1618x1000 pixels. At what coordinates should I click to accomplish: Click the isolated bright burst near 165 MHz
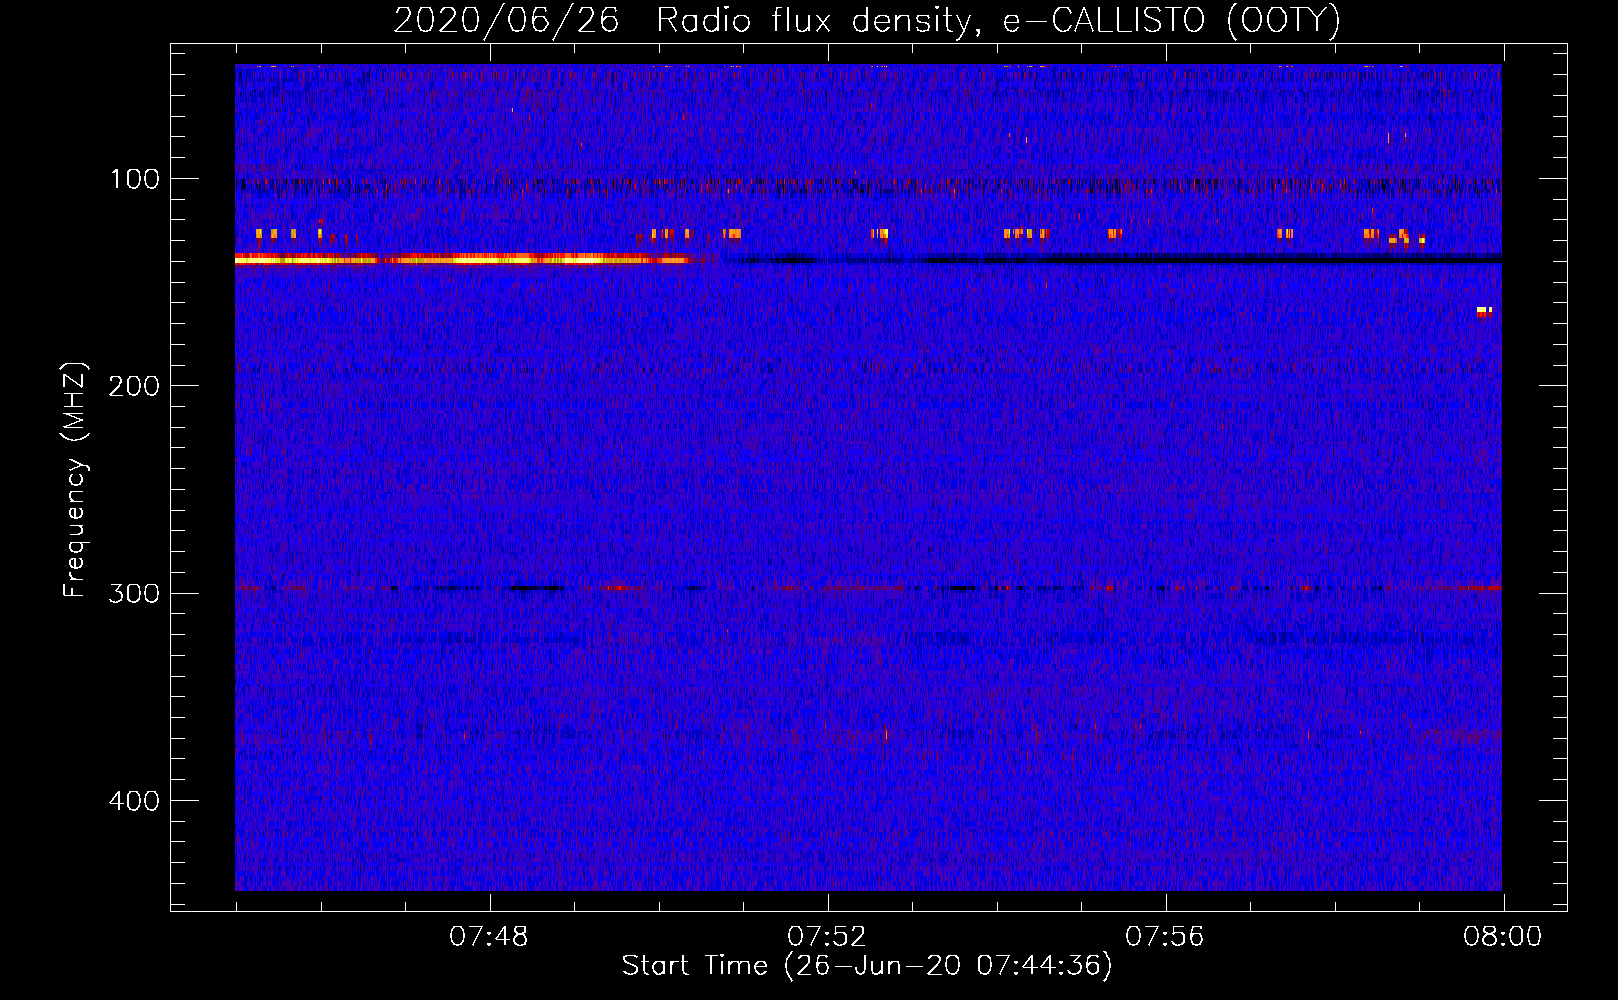(x=1484, y=311)
